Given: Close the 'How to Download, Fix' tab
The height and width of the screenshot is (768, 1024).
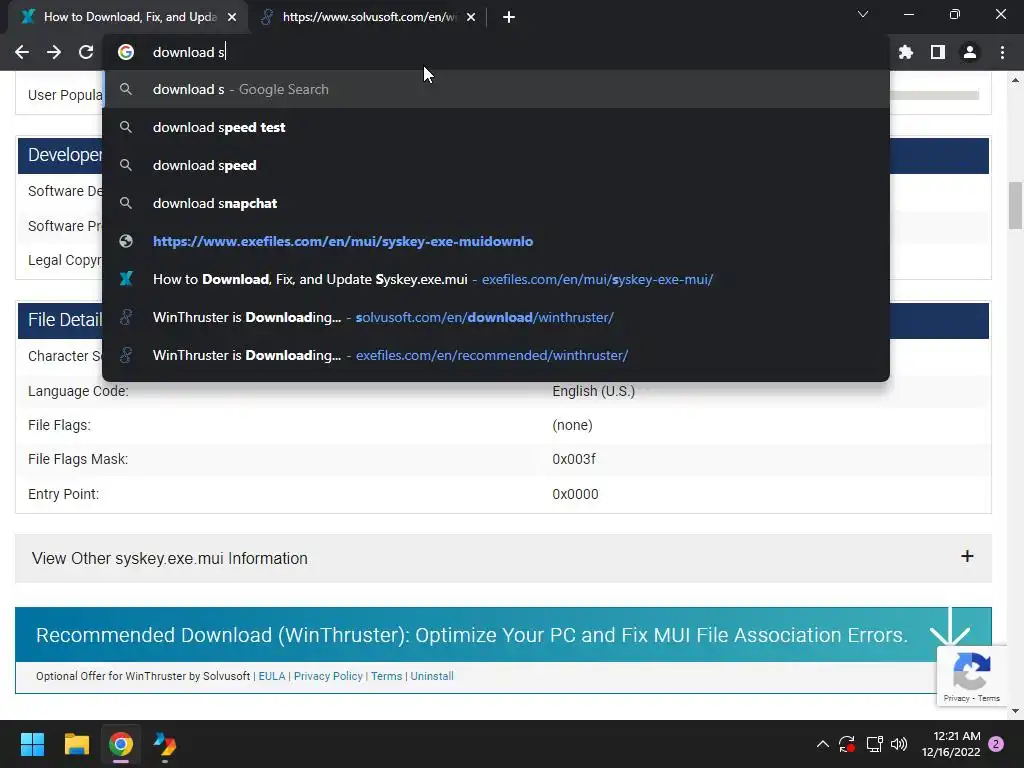Looking at the screenshot, I should click(232, 17).
